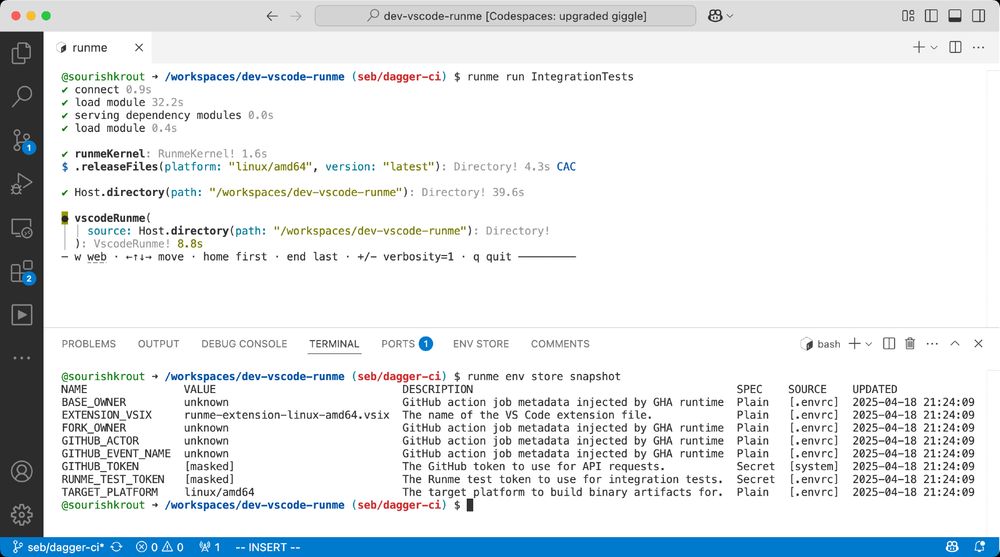Open the Search view in activity bar
1000x557 pixels.
[x=22, y=96]
